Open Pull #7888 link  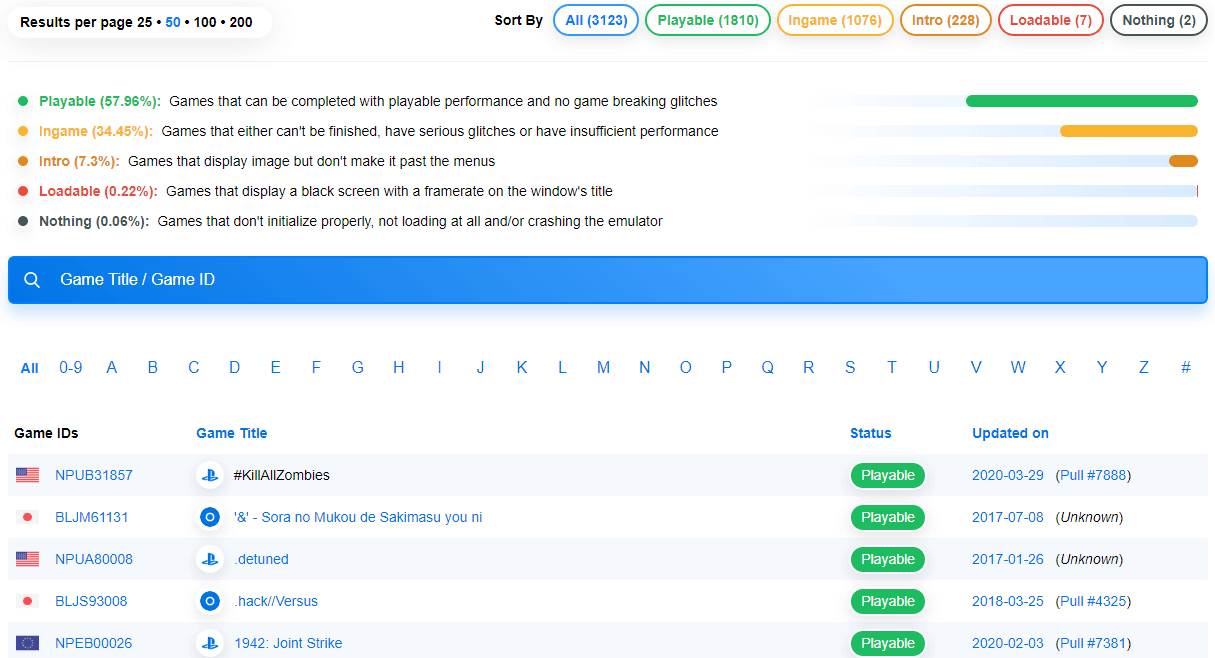[x=1093, y=476]
